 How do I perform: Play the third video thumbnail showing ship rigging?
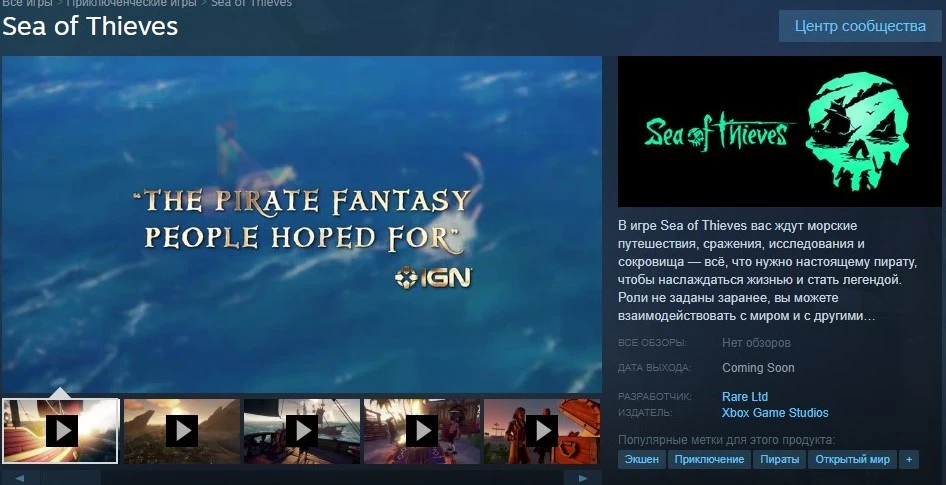(x=302, y=431)
